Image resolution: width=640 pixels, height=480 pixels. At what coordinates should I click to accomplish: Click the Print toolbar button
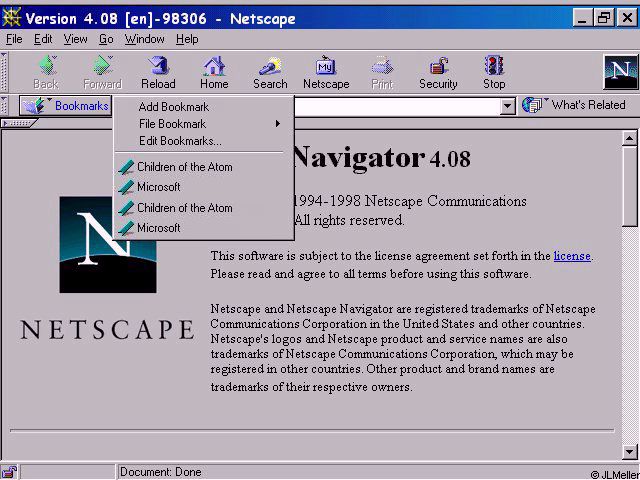tap(382, 73)
